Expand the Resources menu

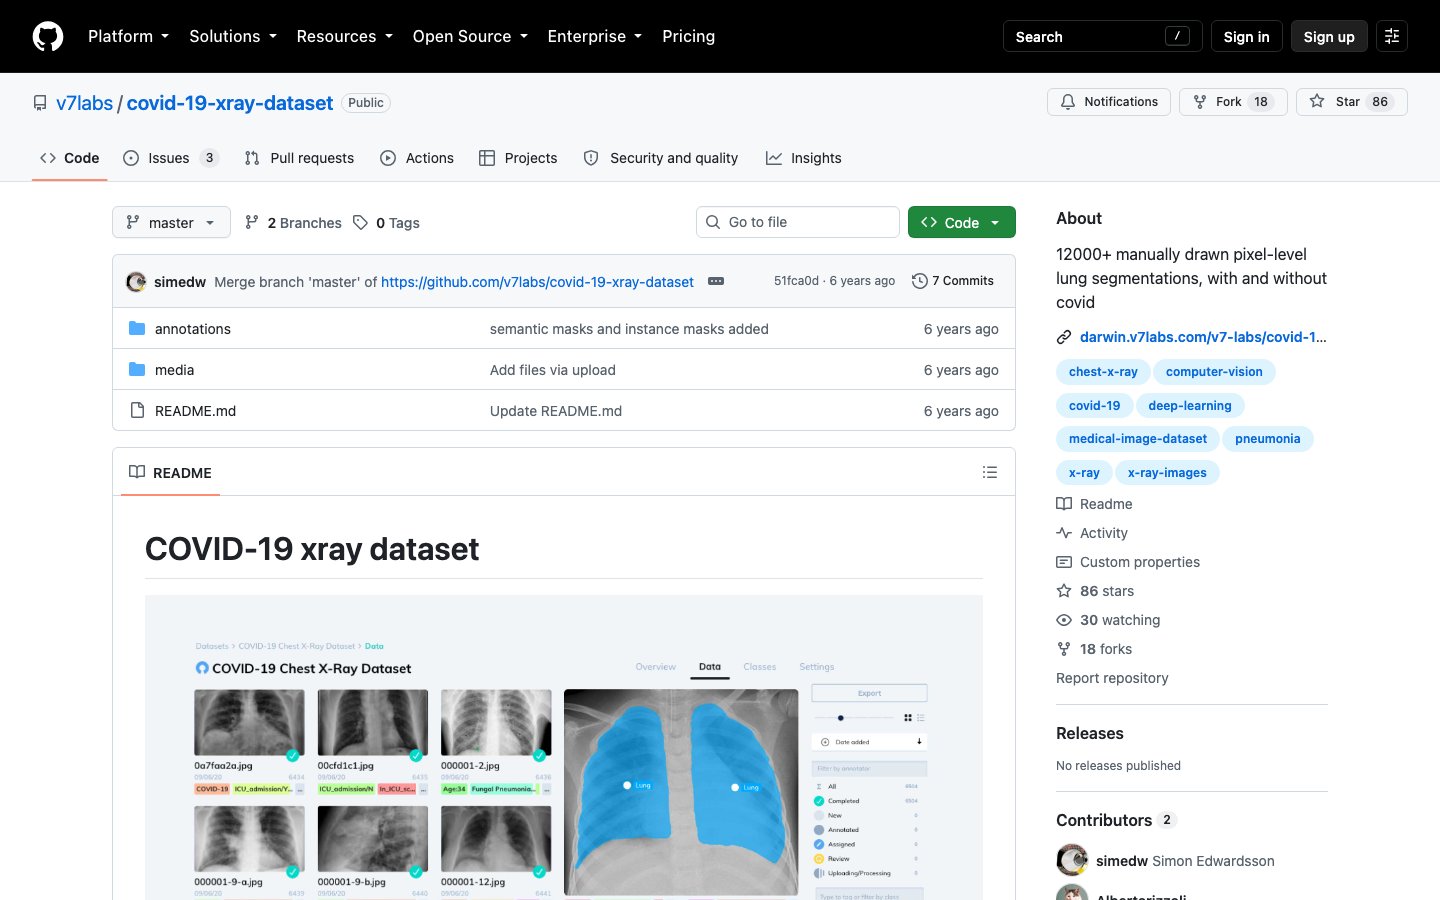[344, 36]
